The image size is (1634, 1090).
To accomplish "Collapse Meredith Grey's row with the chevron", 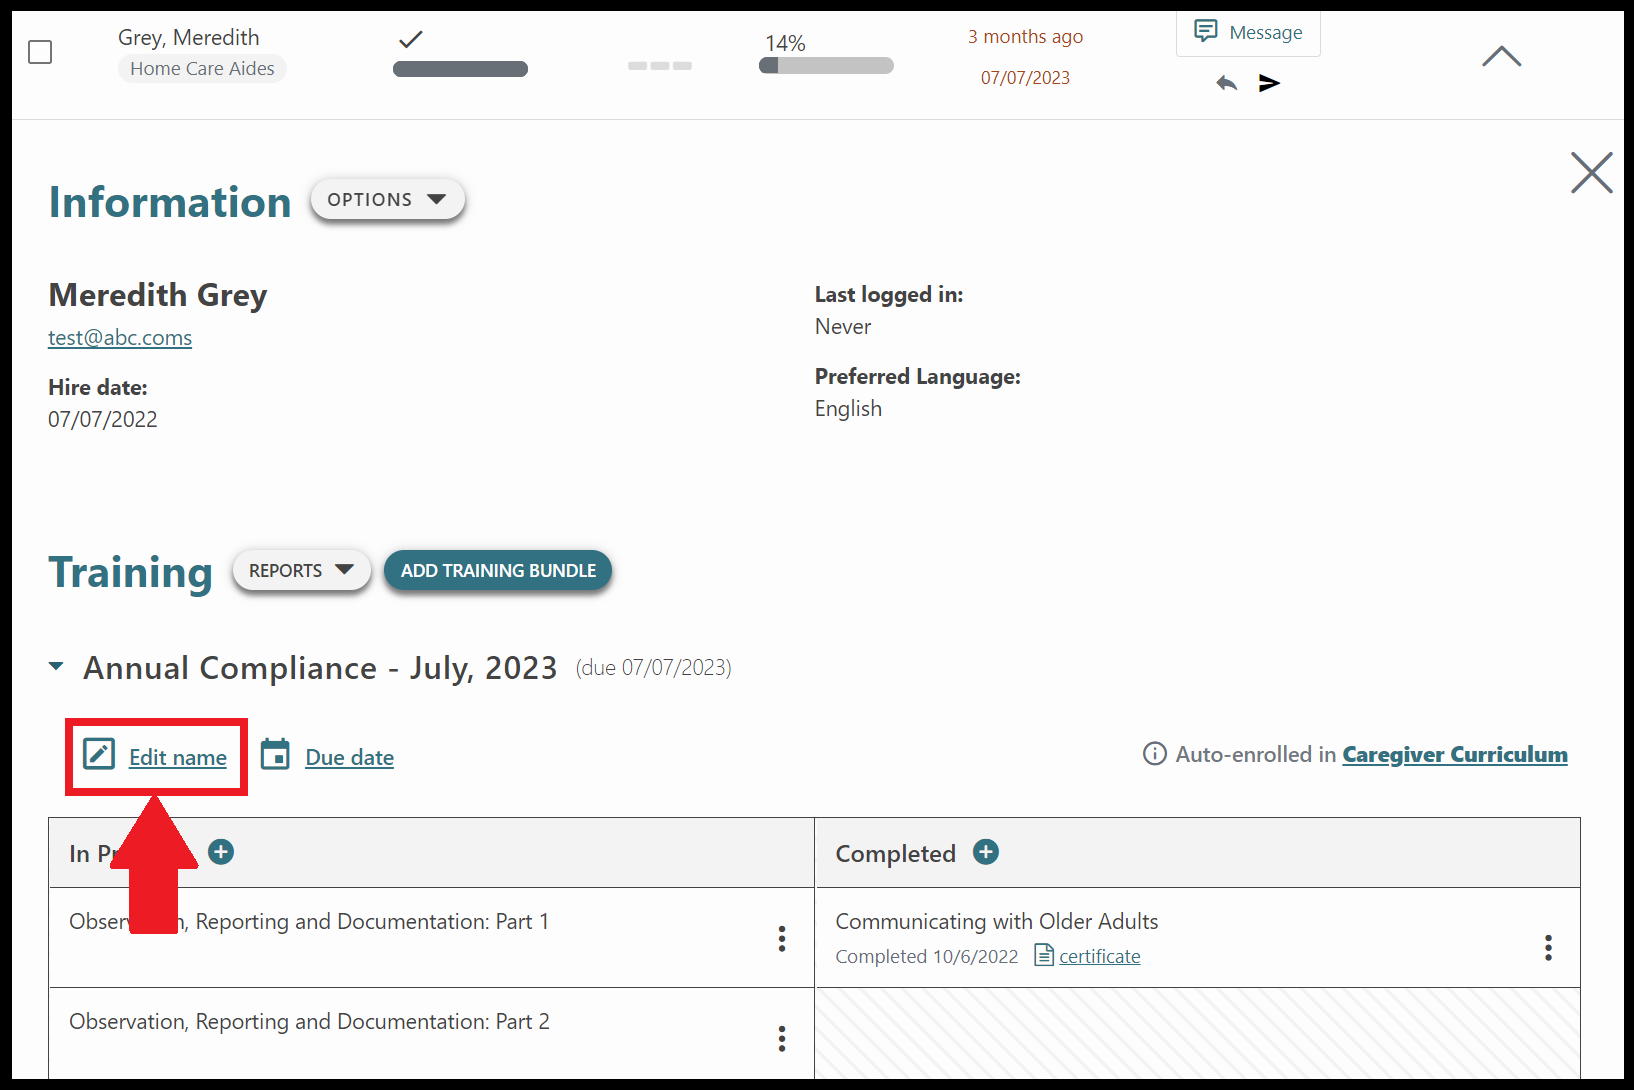I will [x=1500, y=57].
